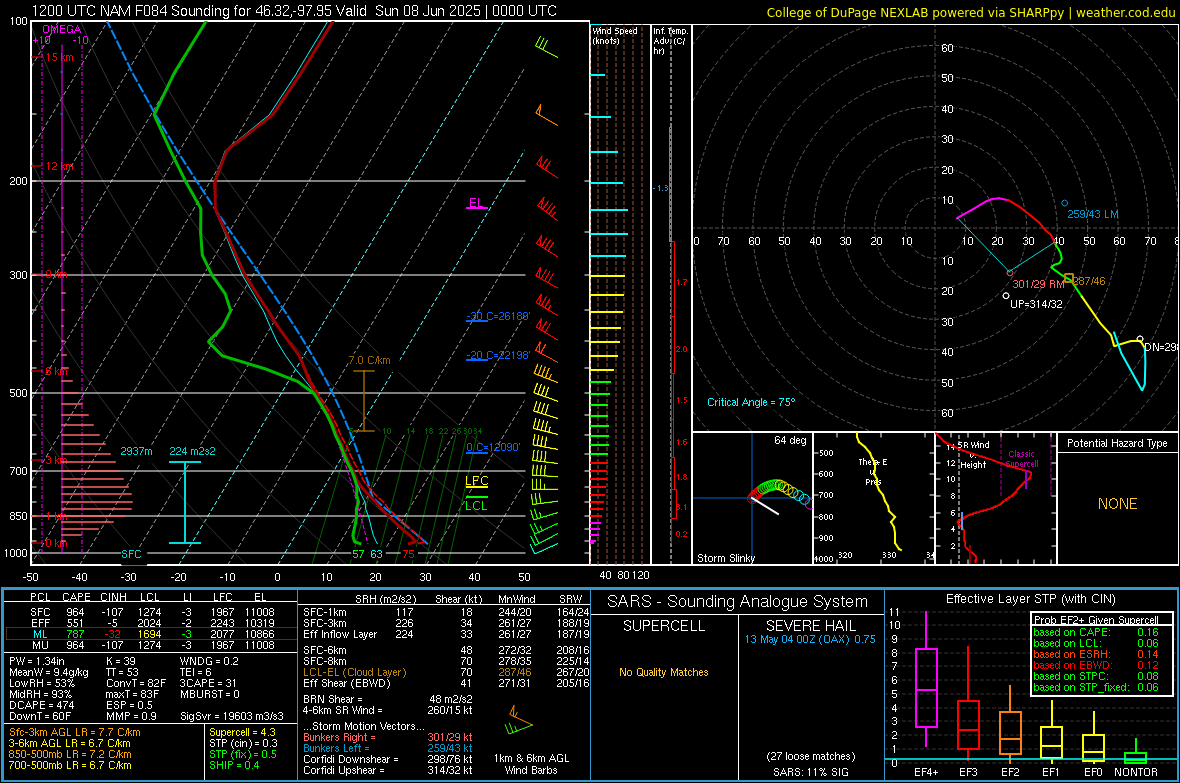Click the 'Inf. Temp. Adv.' column header

[x=670, y=41]
